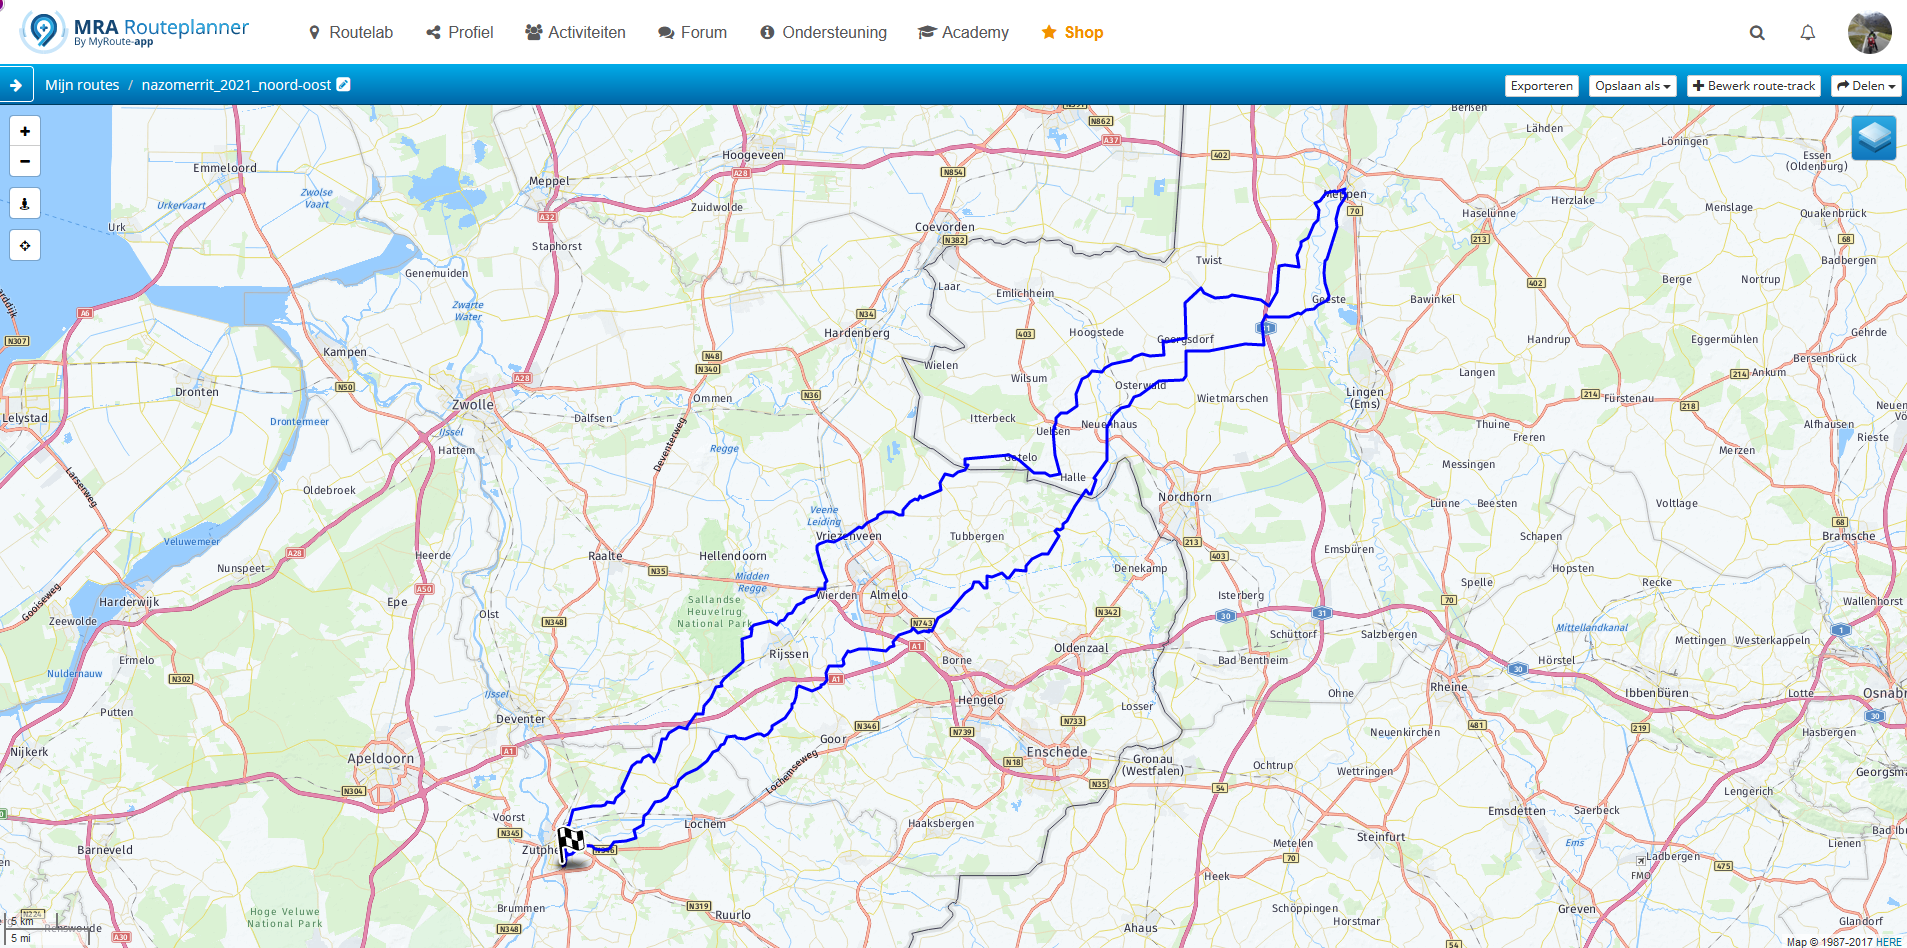
Task: Open the Routelab menu
Action: pos(350,33)
